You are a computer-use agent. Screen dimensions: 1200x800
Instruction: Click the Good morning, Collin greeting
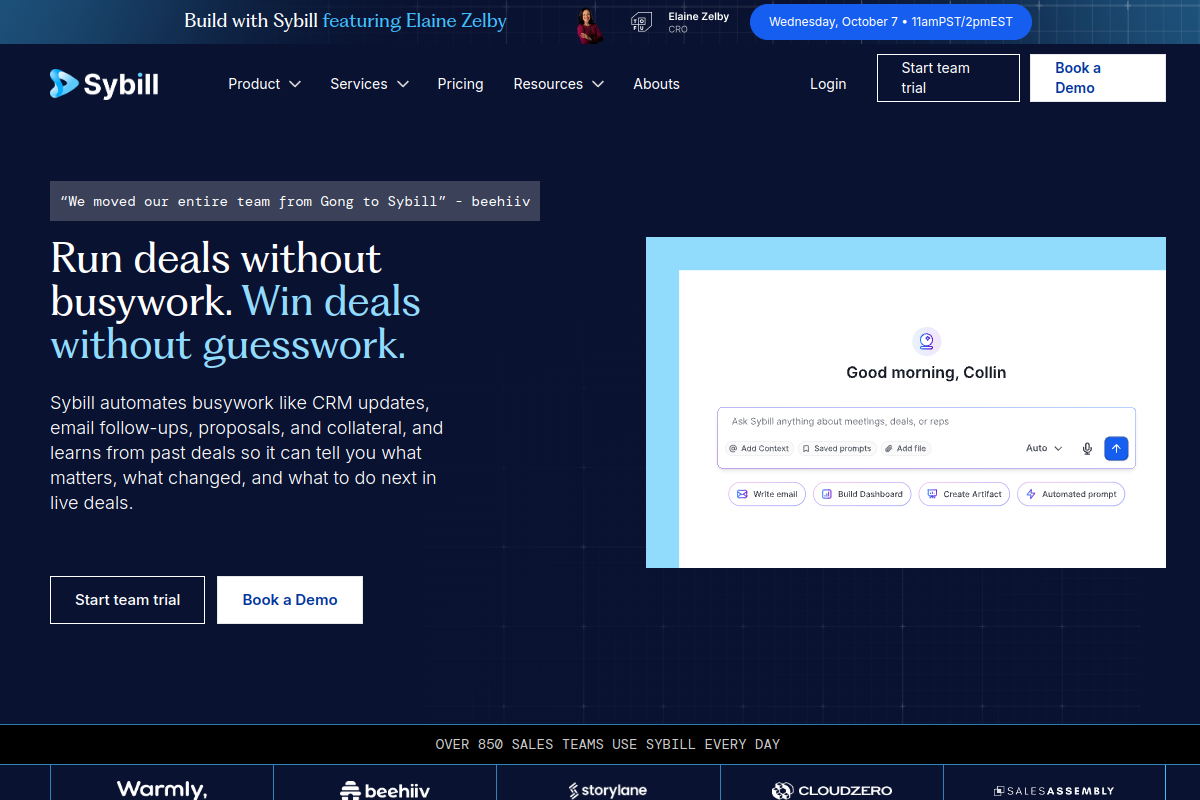(x=926, y=372)
